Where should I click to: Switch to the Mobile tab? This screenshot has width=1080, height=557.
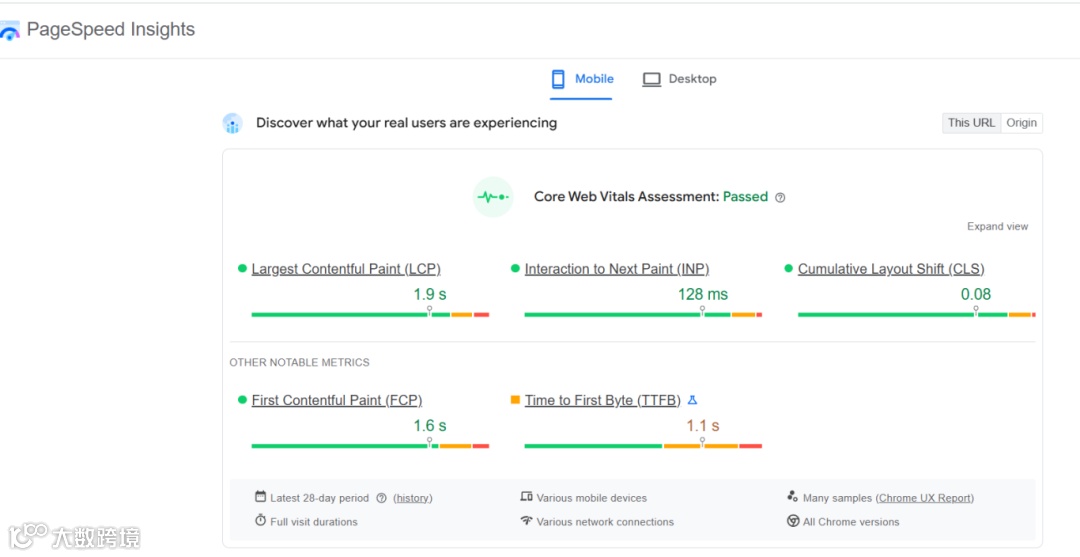pos(582,79)
